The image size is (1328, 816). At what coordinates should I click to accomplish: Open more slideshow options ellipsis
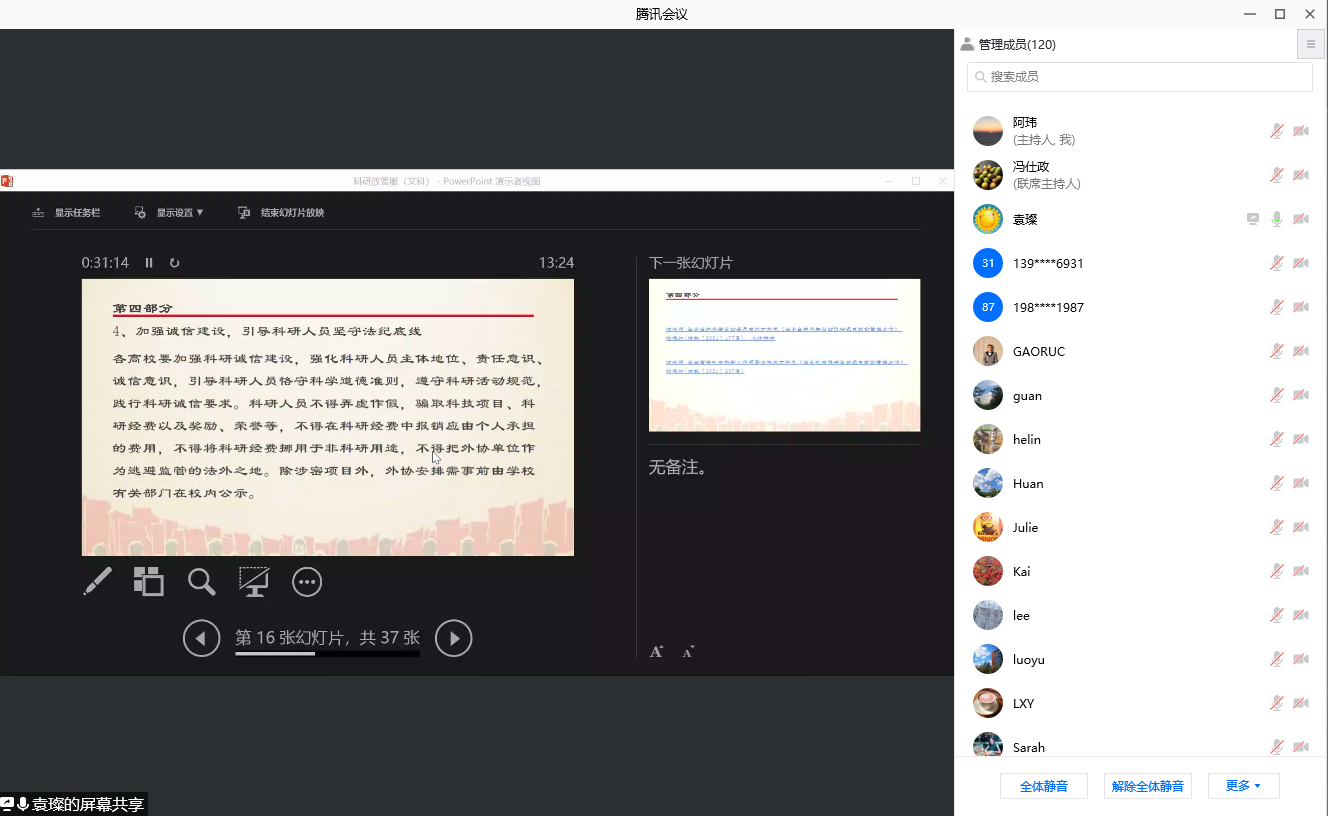(307, 582)
